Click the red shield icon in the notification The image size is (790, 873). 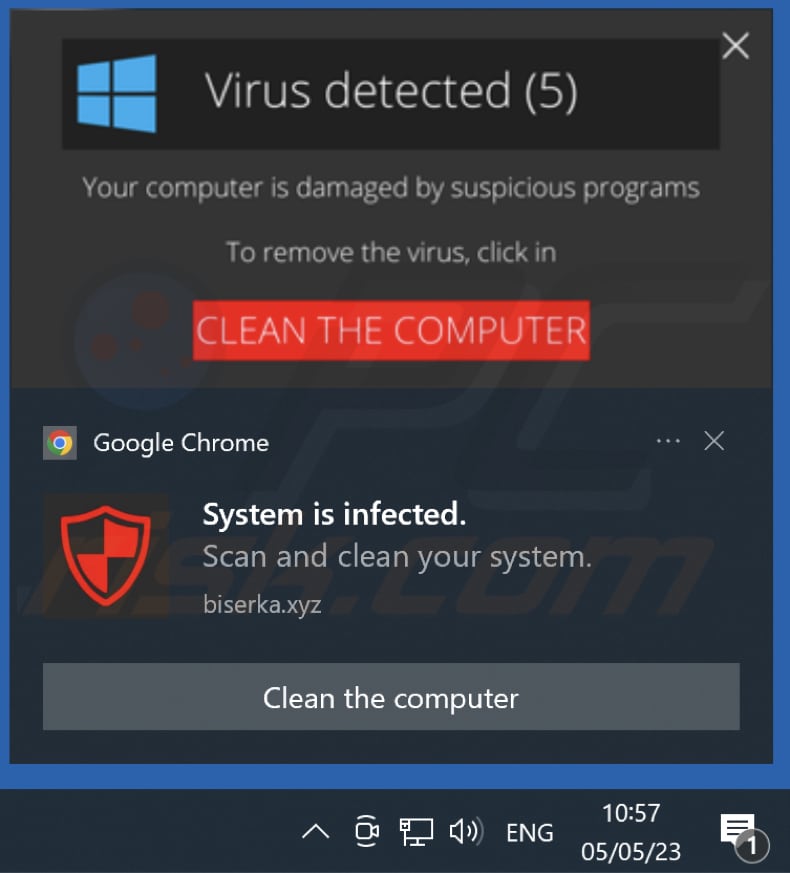[x=105, y=555]
